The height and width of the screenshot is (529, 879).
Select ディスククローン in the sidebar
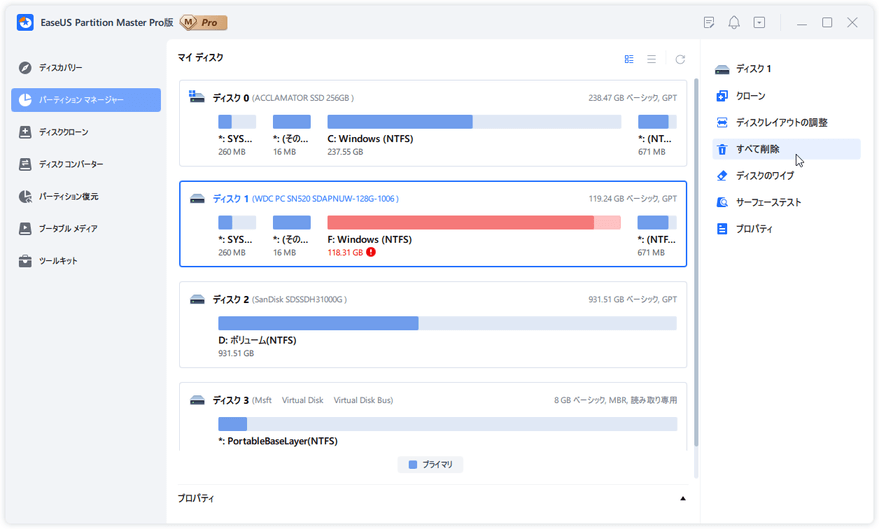point(63,132)
